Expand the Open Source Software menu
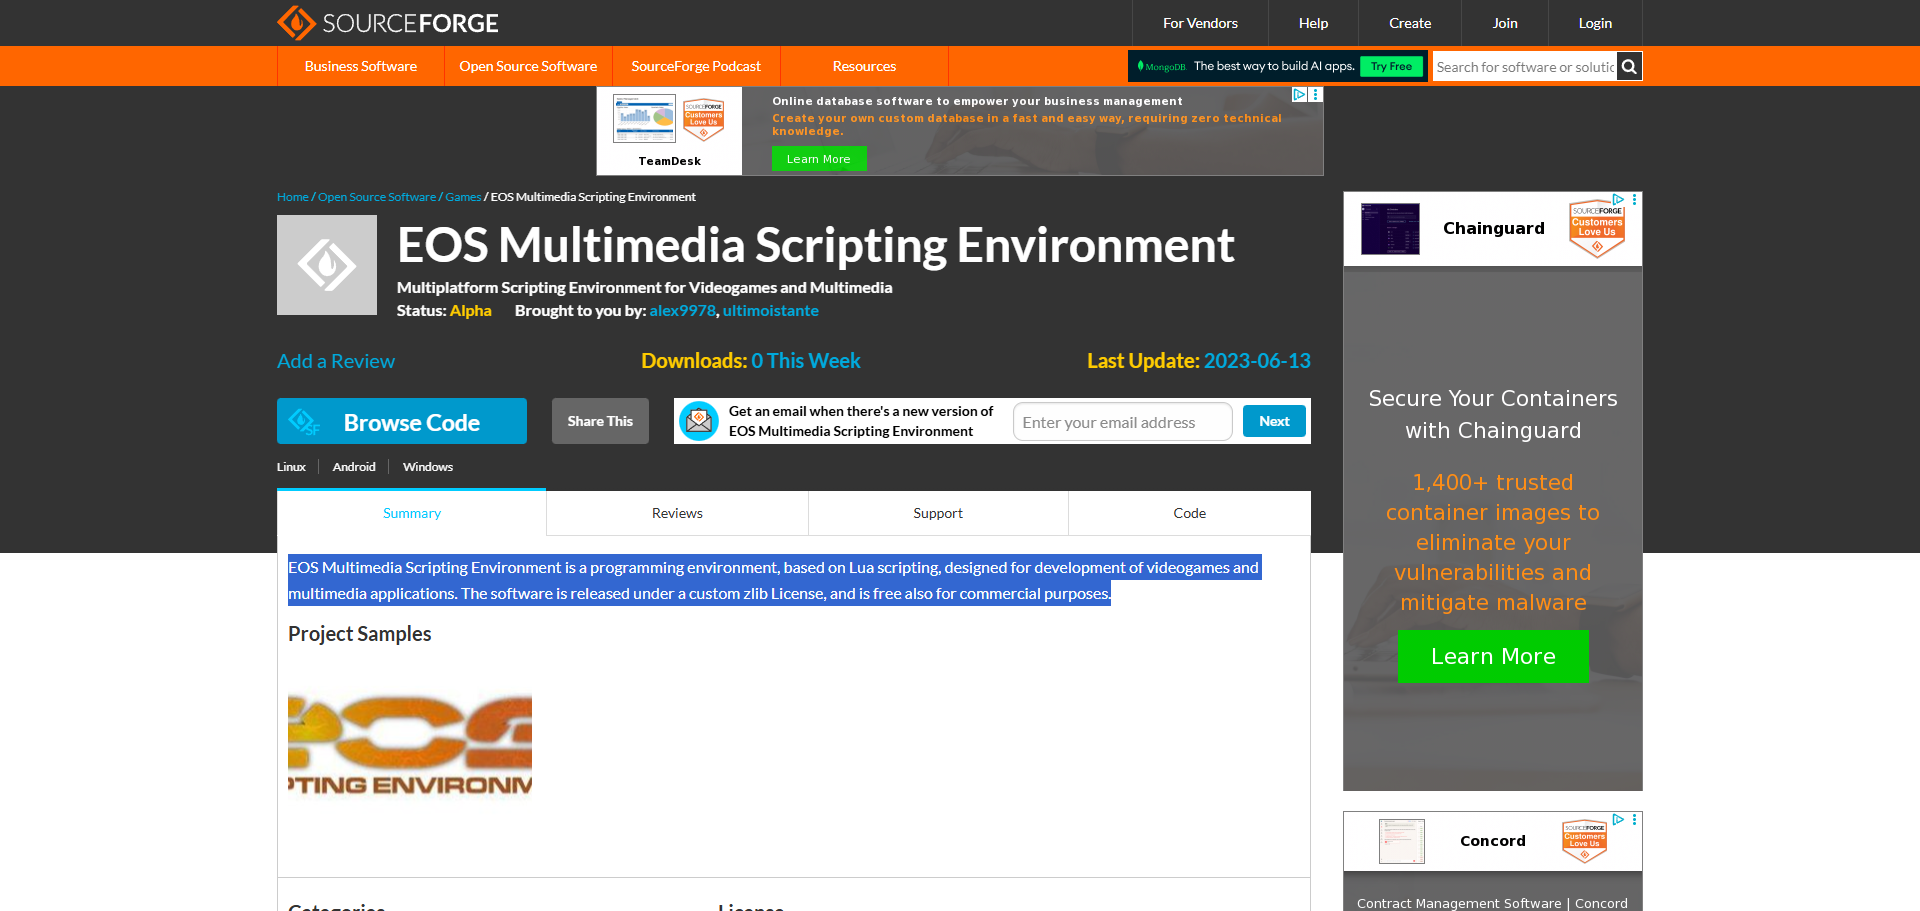This screenshot has width=1920, height=911. [x=528, y=66]
